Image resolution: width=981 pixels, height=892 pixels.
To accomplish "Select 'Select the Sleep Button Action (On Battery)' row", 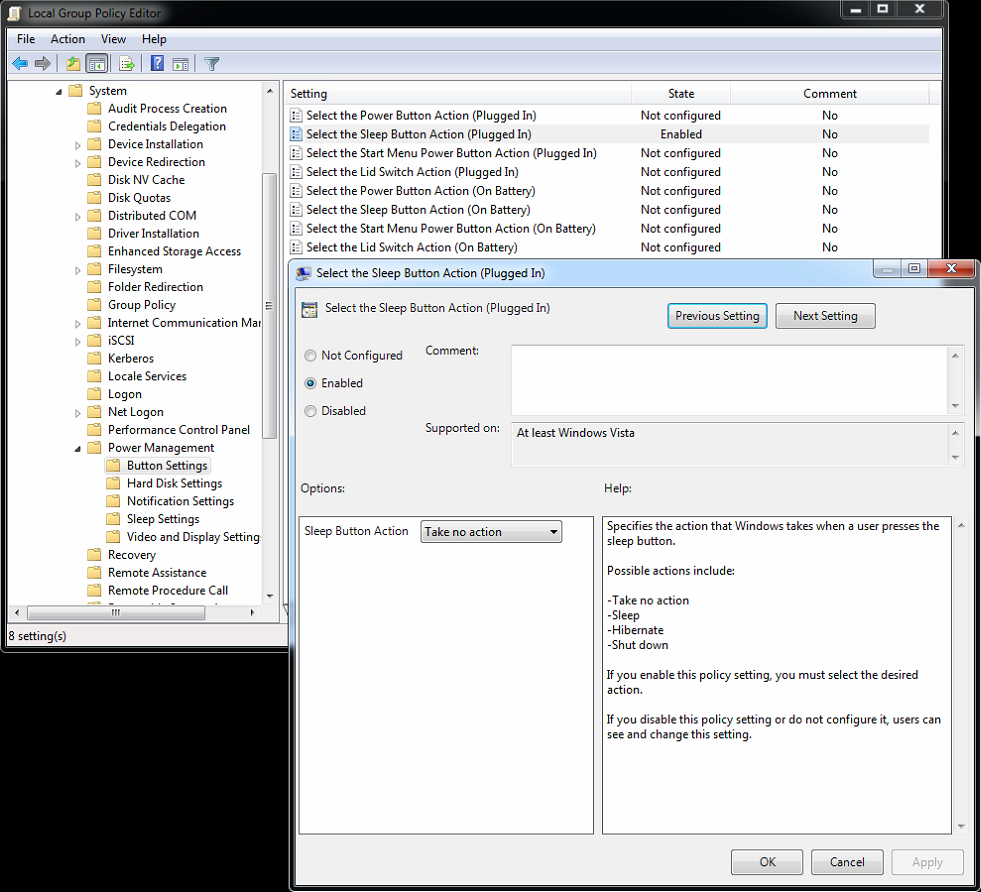I will [x=609, y=210].
